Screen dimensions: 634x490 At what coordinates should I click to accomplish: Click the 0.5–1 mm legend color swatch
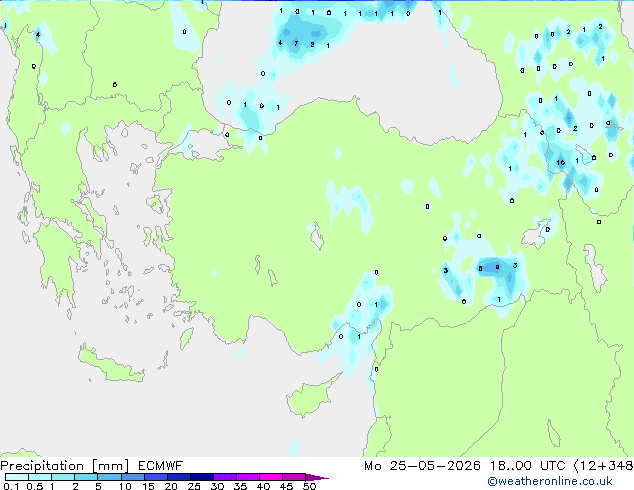(40, 477)
